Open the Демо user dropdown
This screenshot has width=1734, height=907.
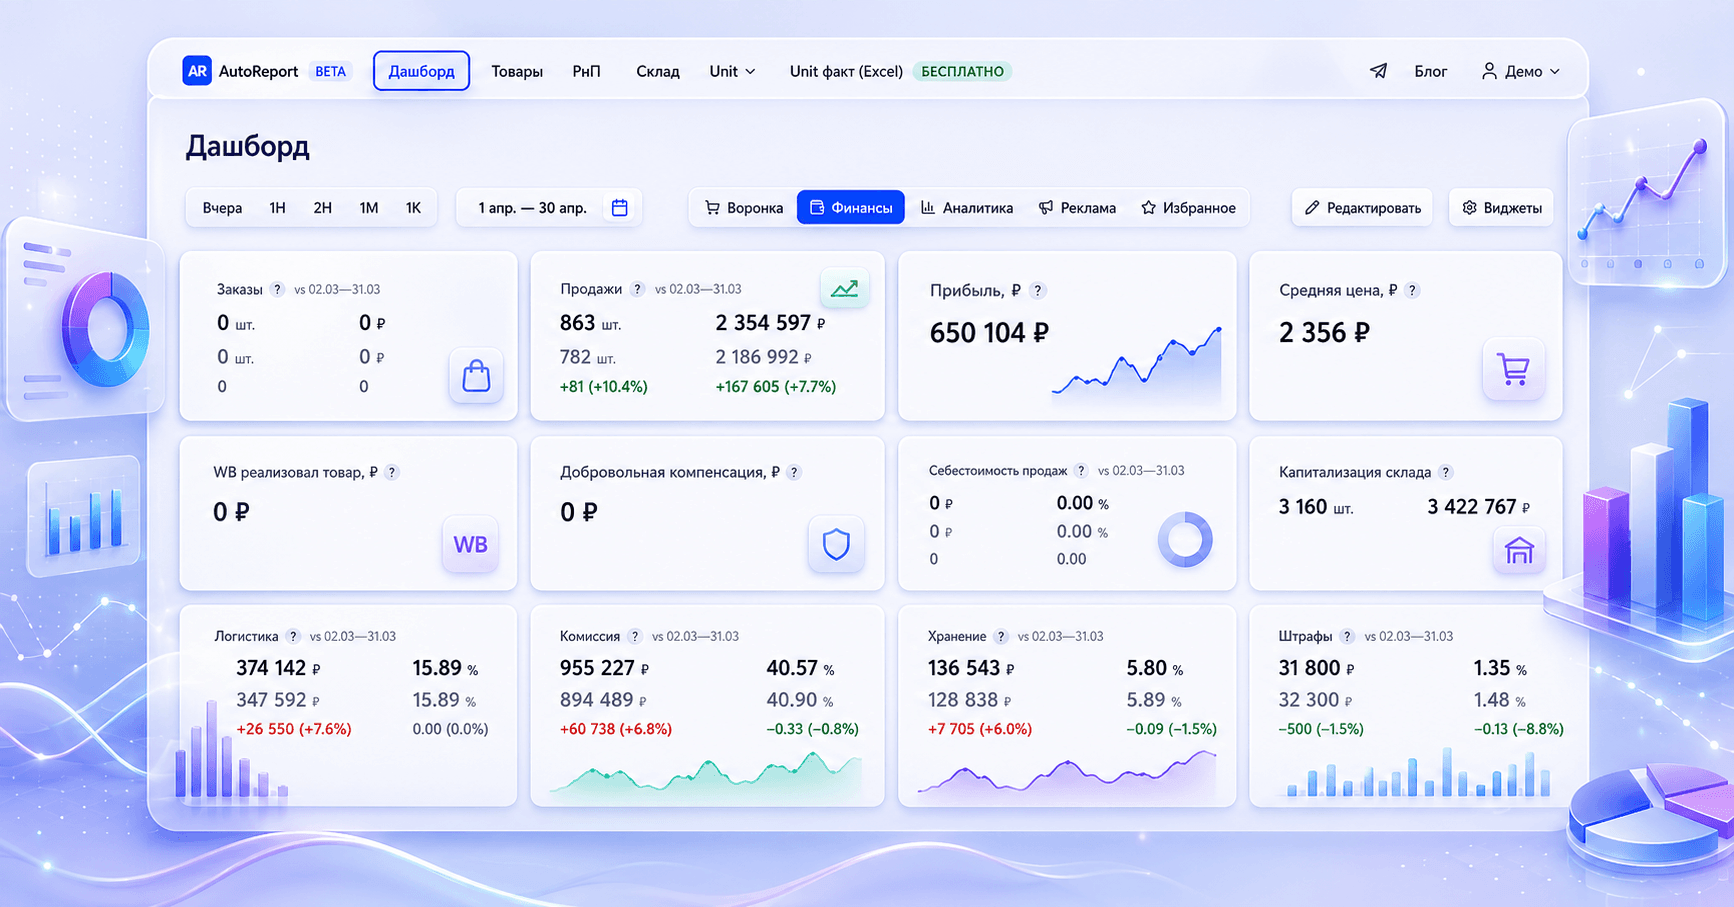click(1520, 71)
